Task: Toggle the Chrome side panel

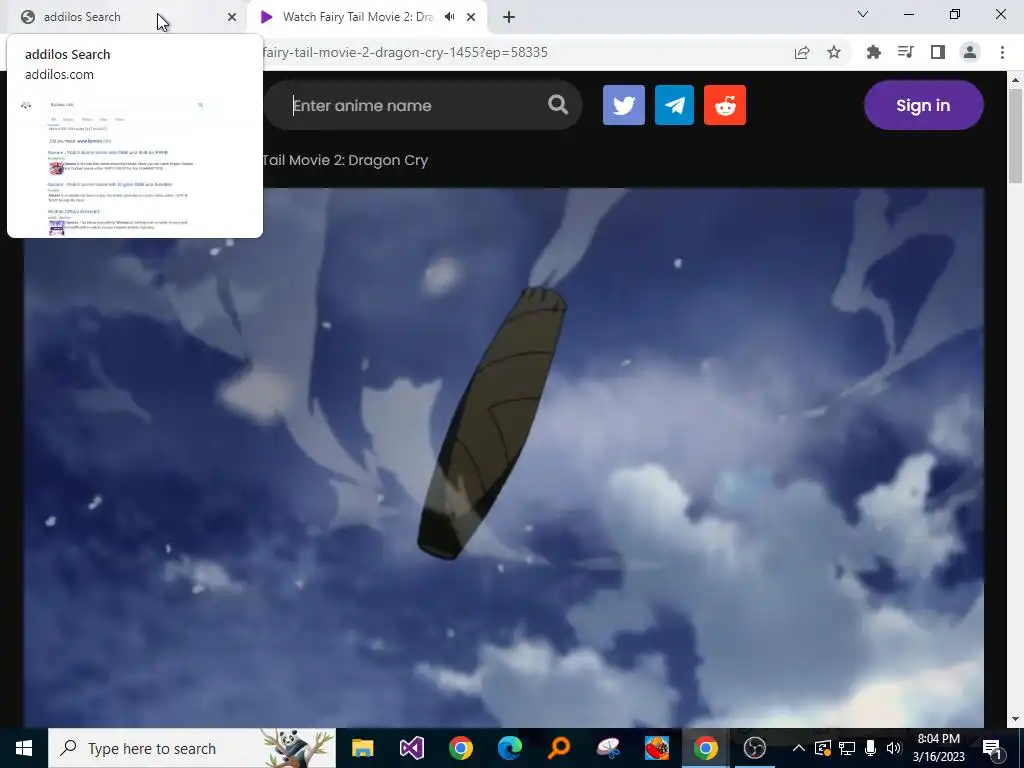Action: coord(938,52)
